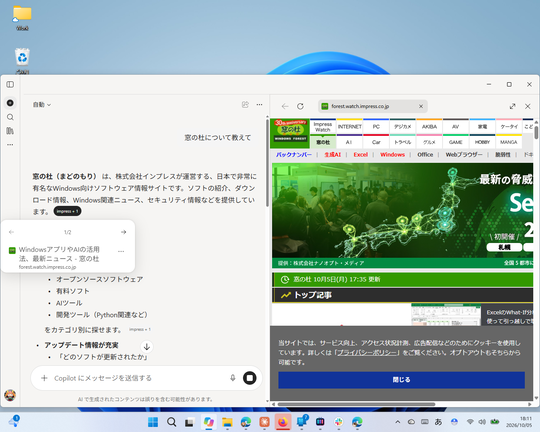Open the Excel category link
540x432 pixels.
pos(361,155)
